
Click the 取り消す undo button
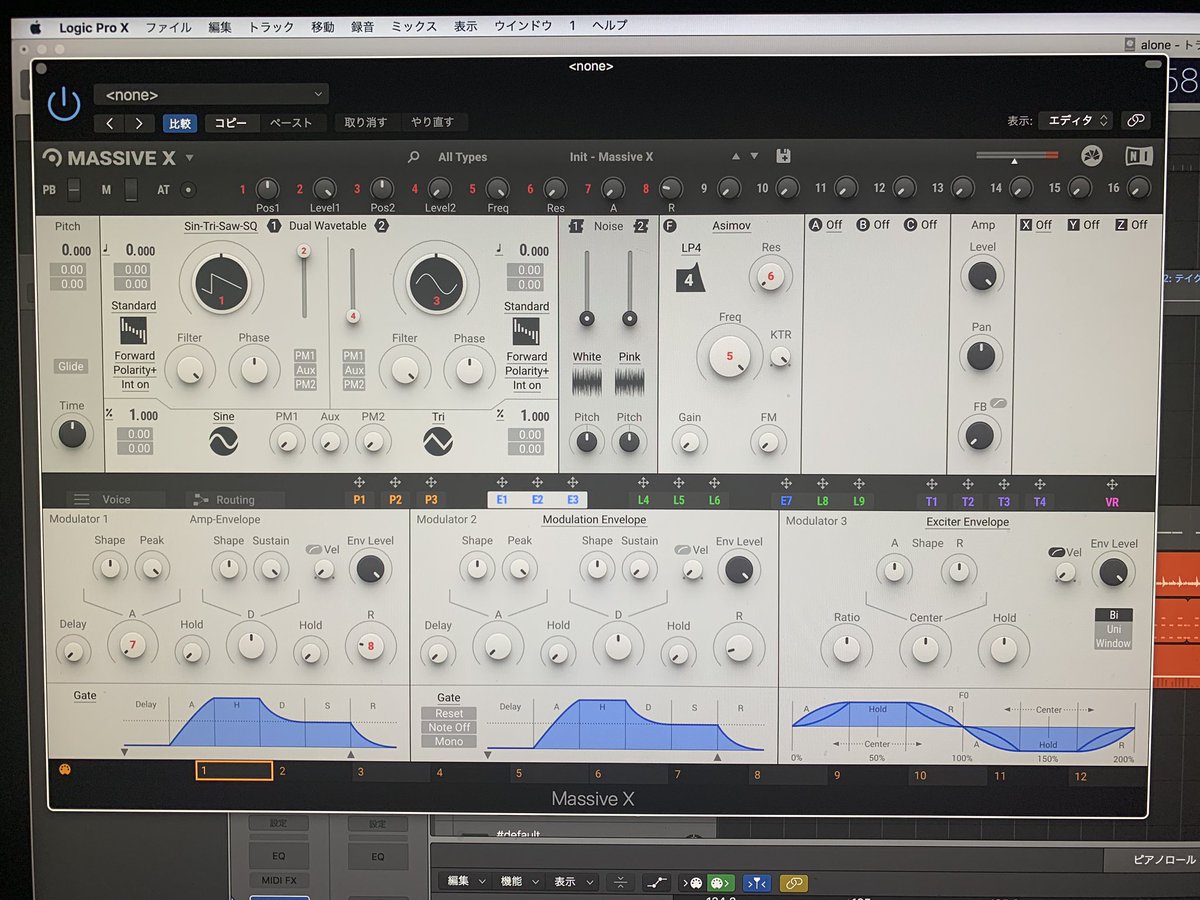368,122
